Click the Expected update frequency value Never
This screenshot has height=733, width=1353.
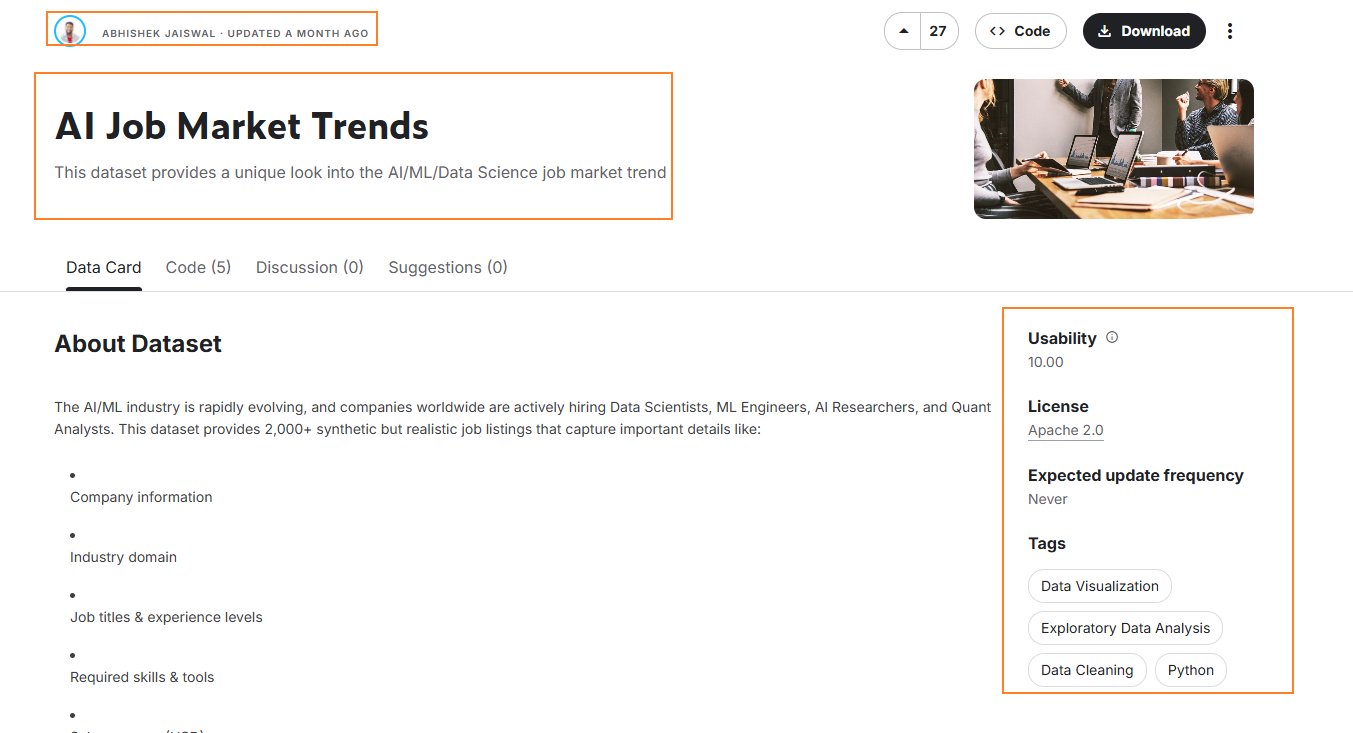[1048, 499]
